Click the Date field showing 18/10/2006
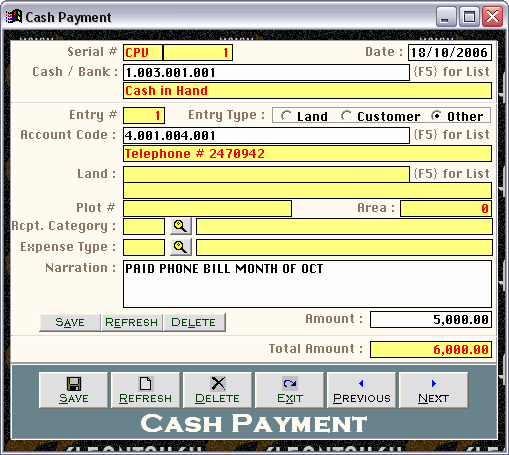The image size is (509, 455). click(450, 53)
